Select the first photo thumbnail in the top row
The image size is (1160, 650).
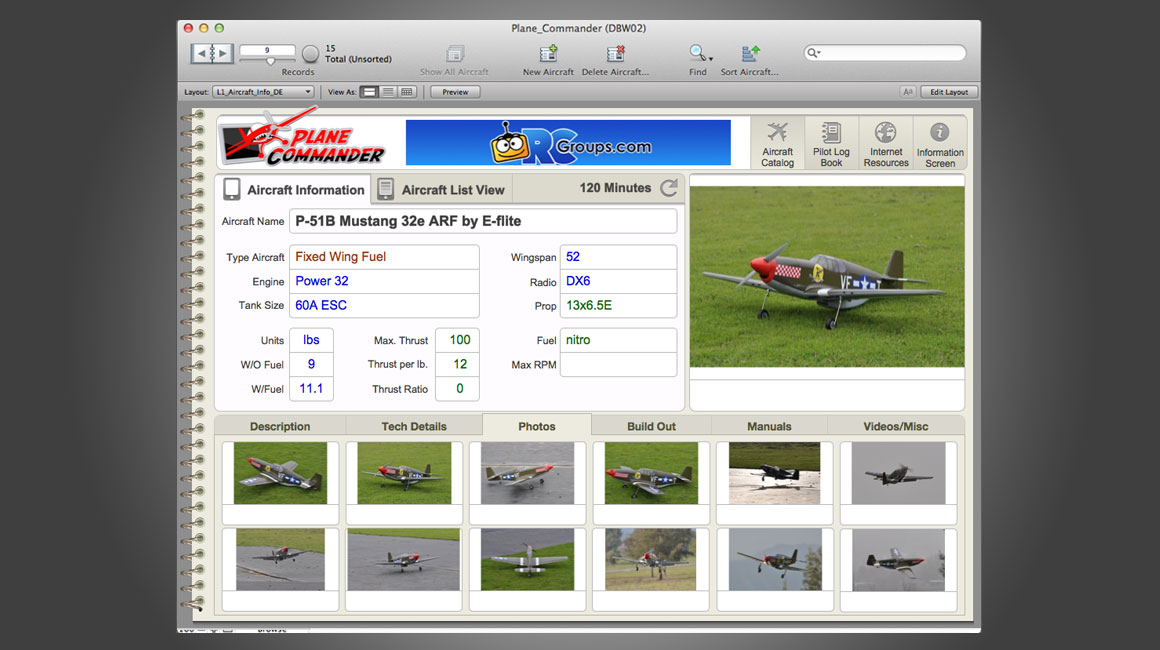pos(280,473)
